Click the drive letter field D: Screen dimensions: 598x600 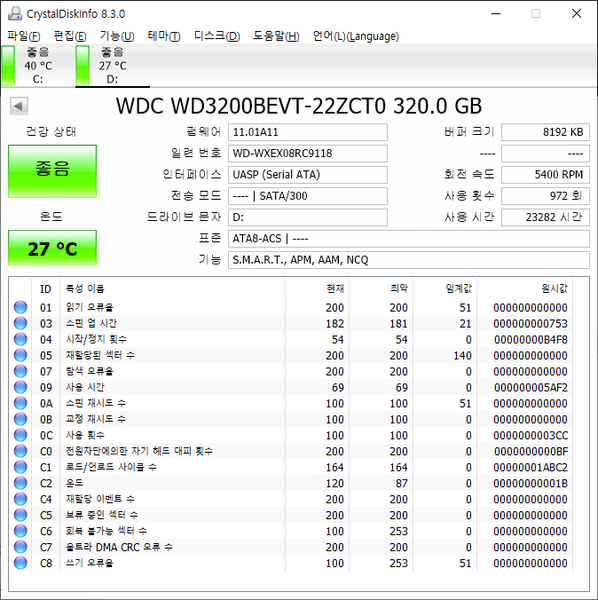pyautogui.click(x=308, y=217)
